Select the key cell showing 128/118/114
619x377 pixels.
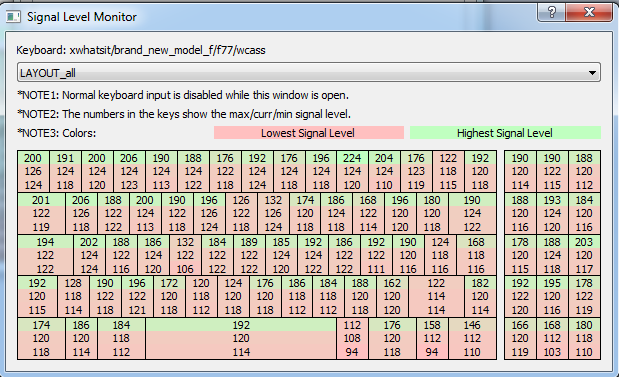73,296
